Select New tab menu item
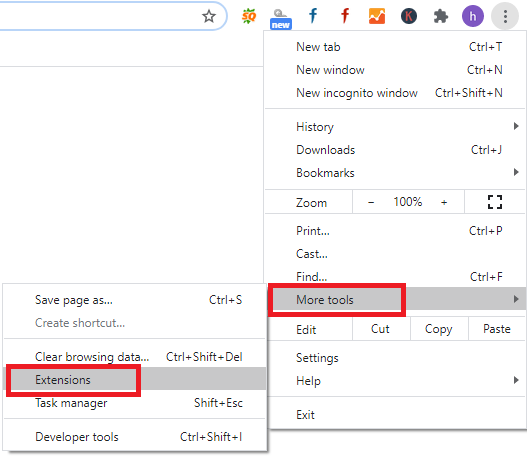The width and height of the screenshot is (527, 457). [395, 47]
